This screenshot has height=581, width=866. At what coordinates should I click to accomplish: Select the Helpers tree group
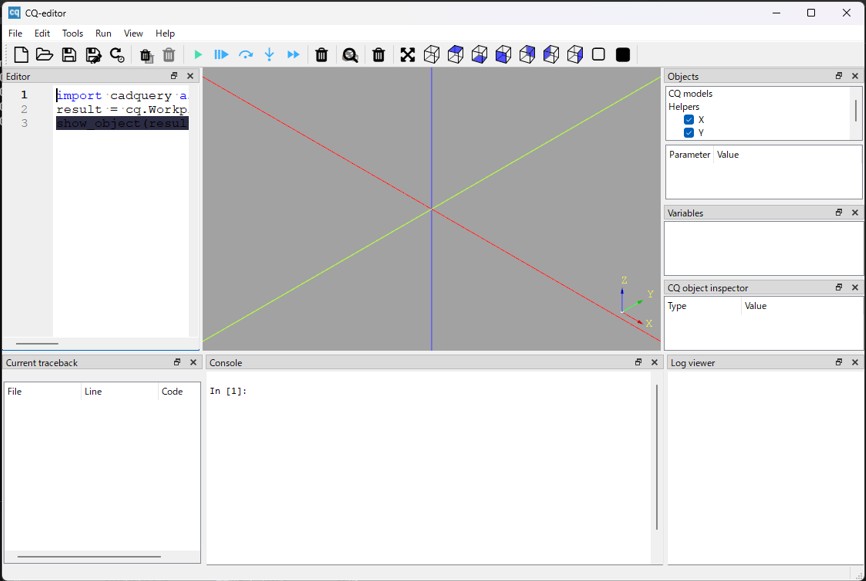click(684, 107)
